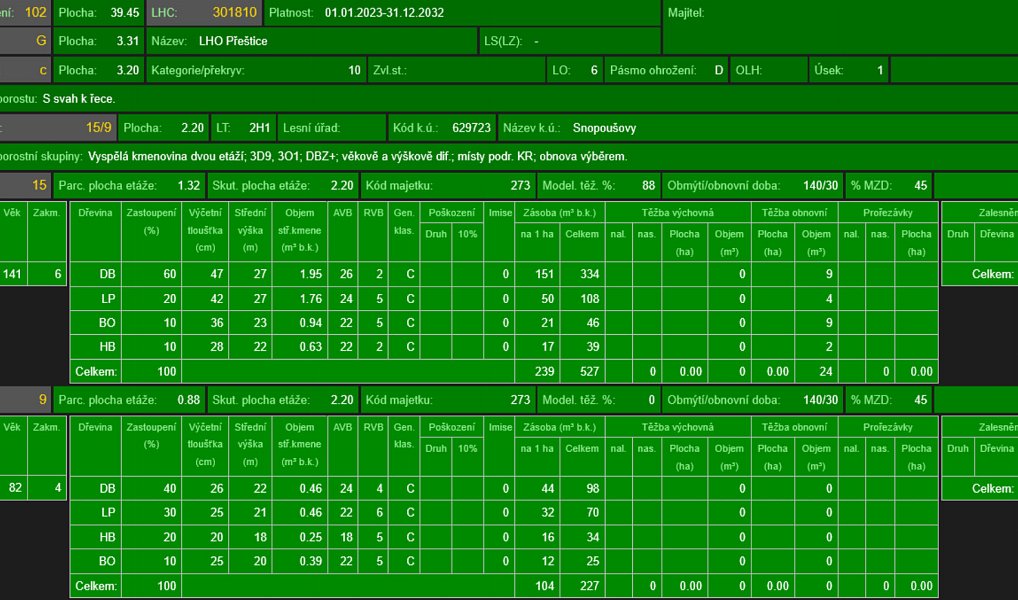Click the Majitel label

(x=686, y=12)
